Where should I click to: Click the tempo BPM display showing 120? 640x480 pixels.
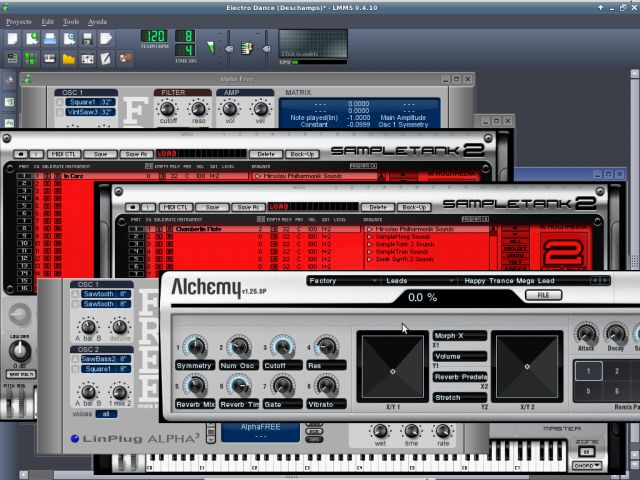(x=154, y=36)
